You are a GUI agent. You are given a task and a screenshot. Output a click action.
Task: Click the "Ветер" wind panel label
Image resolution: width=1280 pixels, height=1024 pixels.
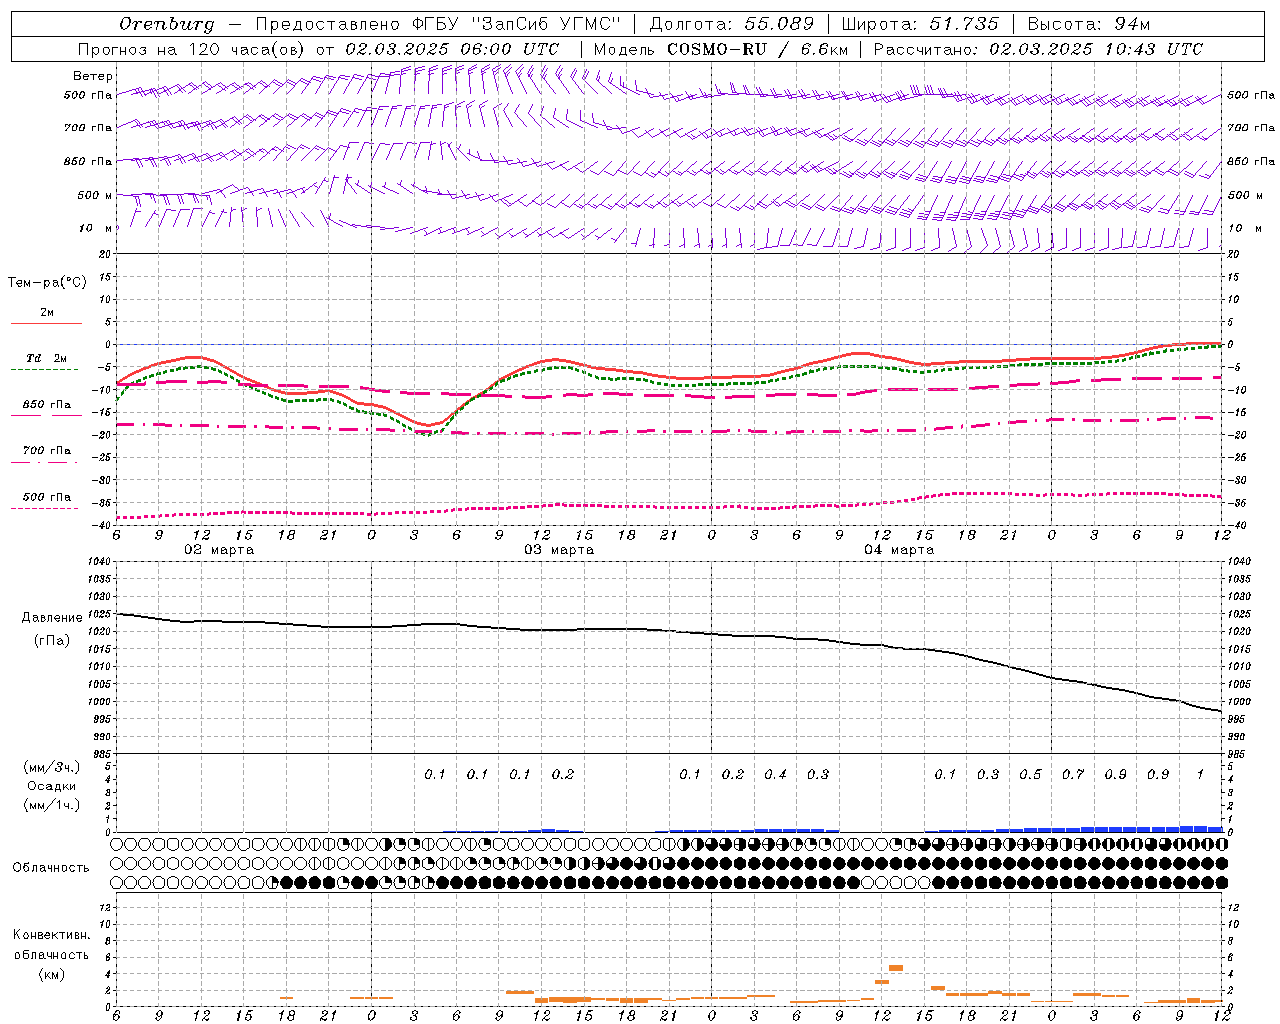[x=93, y=76]
